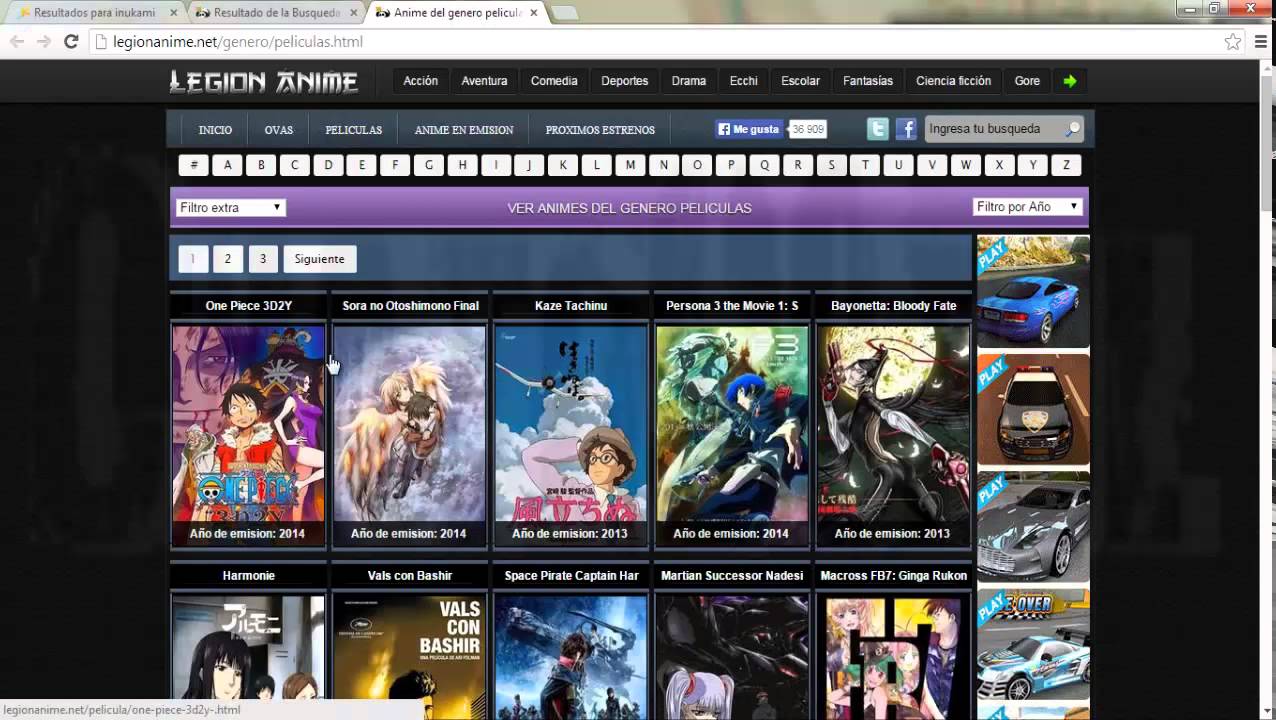Select the Escolar genre
This screenshot has width=1276, height=720.
point(800,81)
